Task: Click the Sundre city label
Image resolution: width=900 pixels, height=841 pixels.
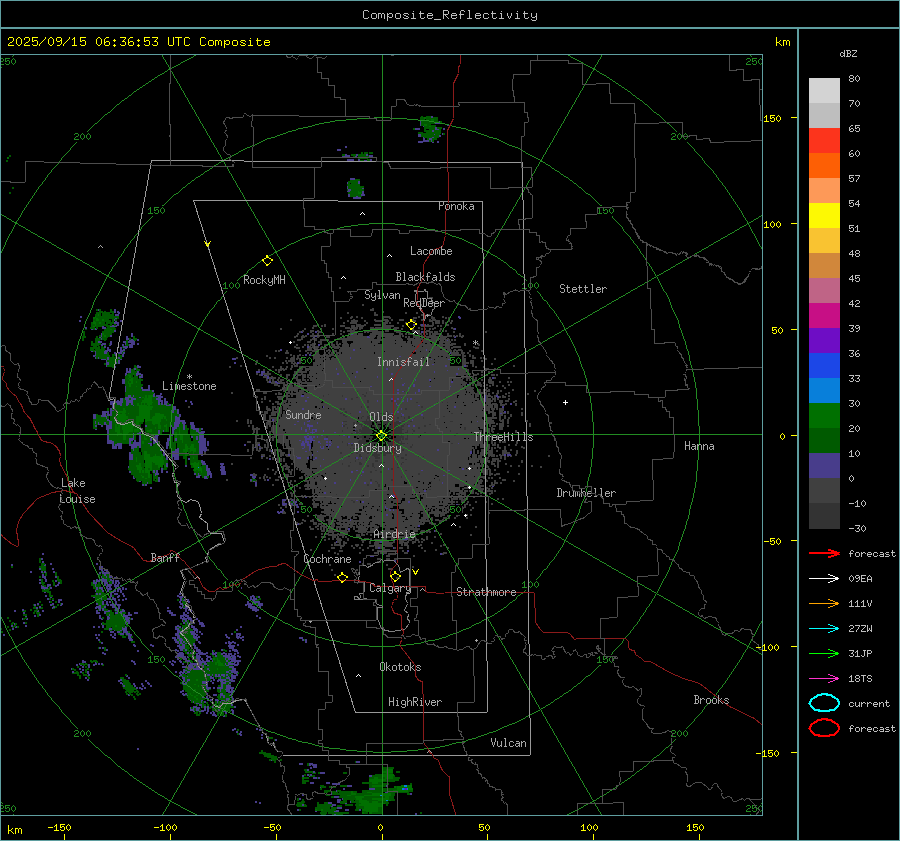Action: coord(303,415)
